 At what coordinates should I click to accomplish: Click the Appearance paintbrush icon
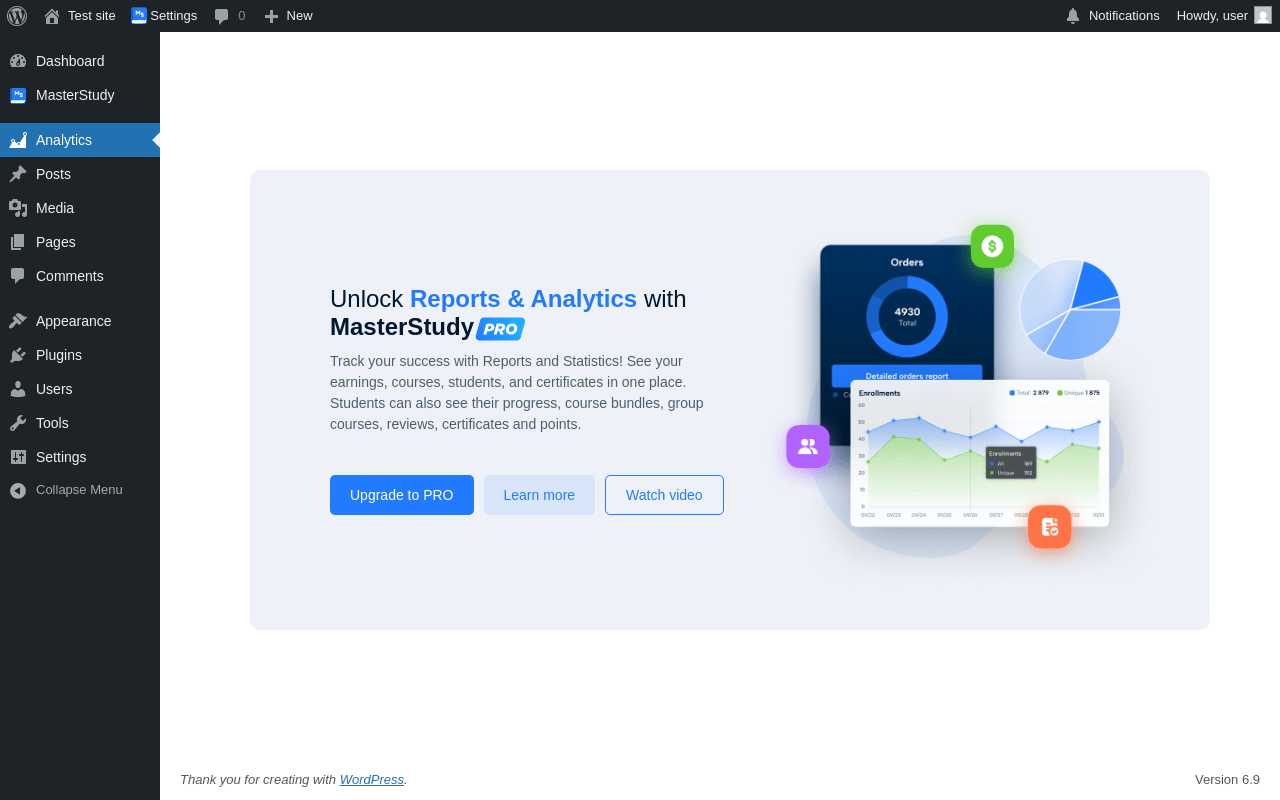click(x=18, y=321)
